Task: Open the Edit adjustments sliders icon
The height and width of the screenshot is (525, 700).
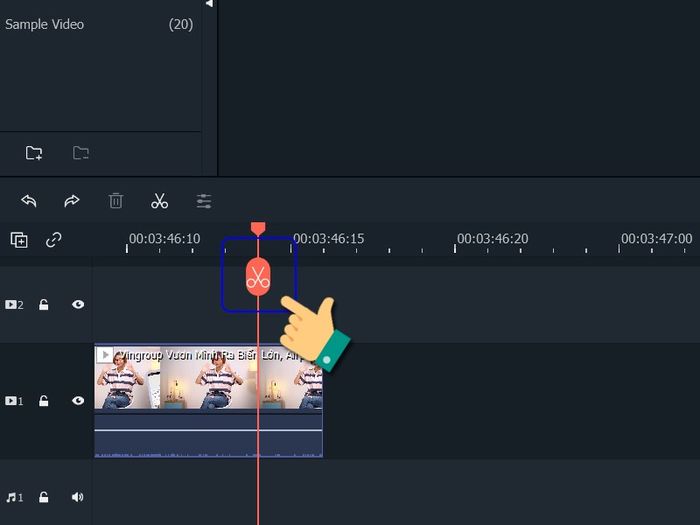Action: point(204,201)
